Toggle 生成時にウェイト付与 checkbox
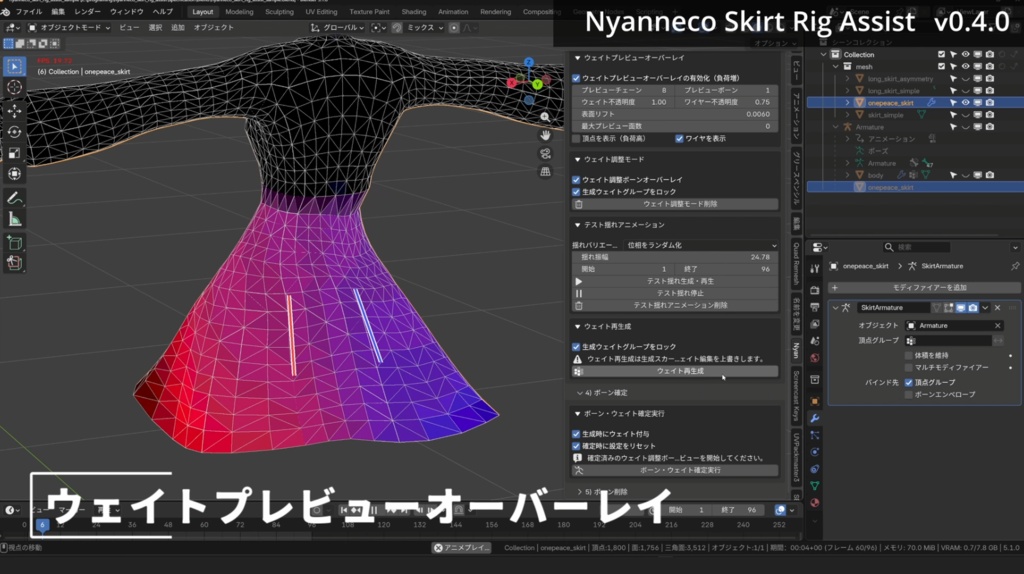This screenshot has width=1024, height=574. 576,434
